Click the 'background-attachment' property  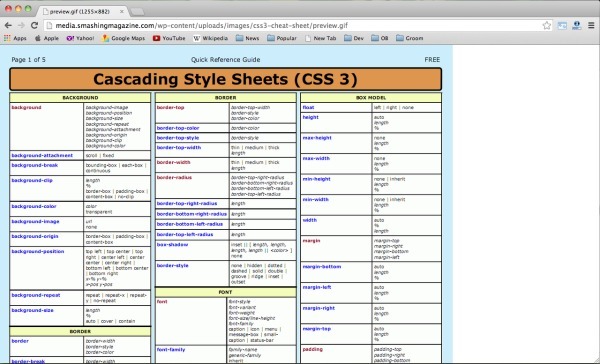point(42,155)
